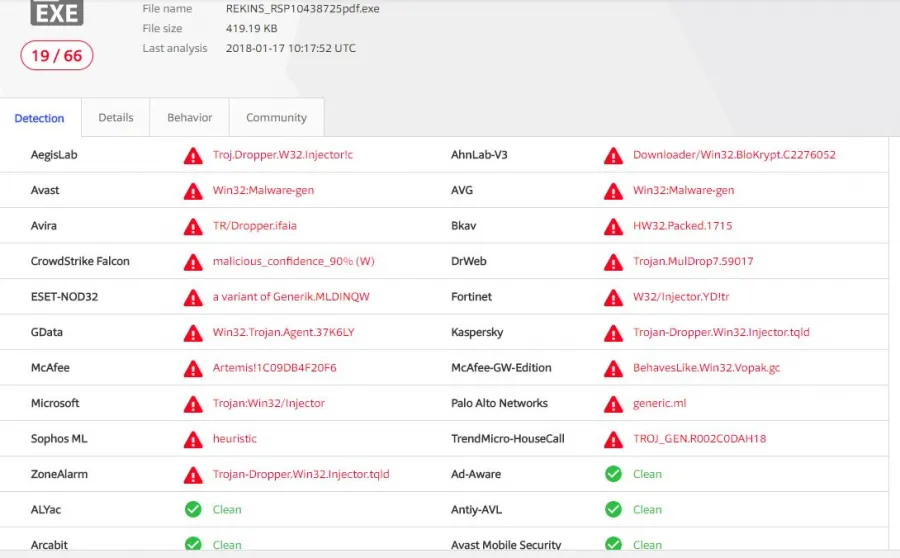Click the malicious_confidence_90% (W) result
The width and height of the screenshot is (900, 558).
point(293,261)
